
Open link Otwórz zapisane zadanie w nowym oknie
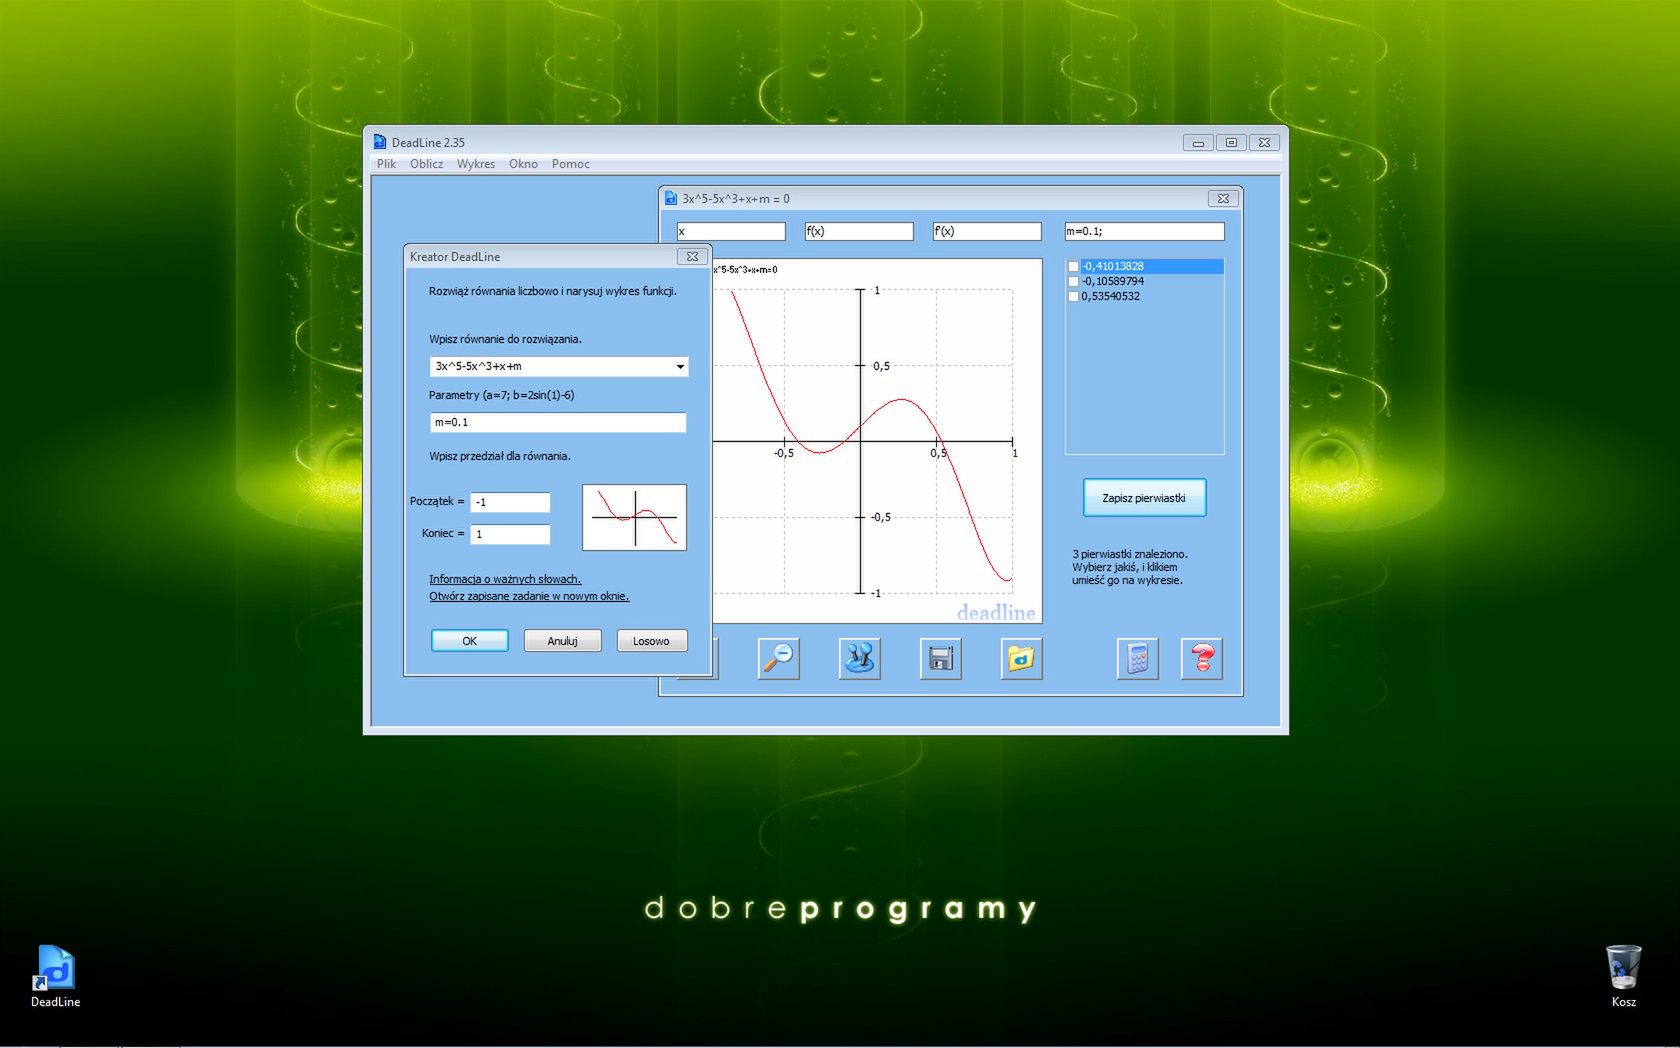point(529,596)
